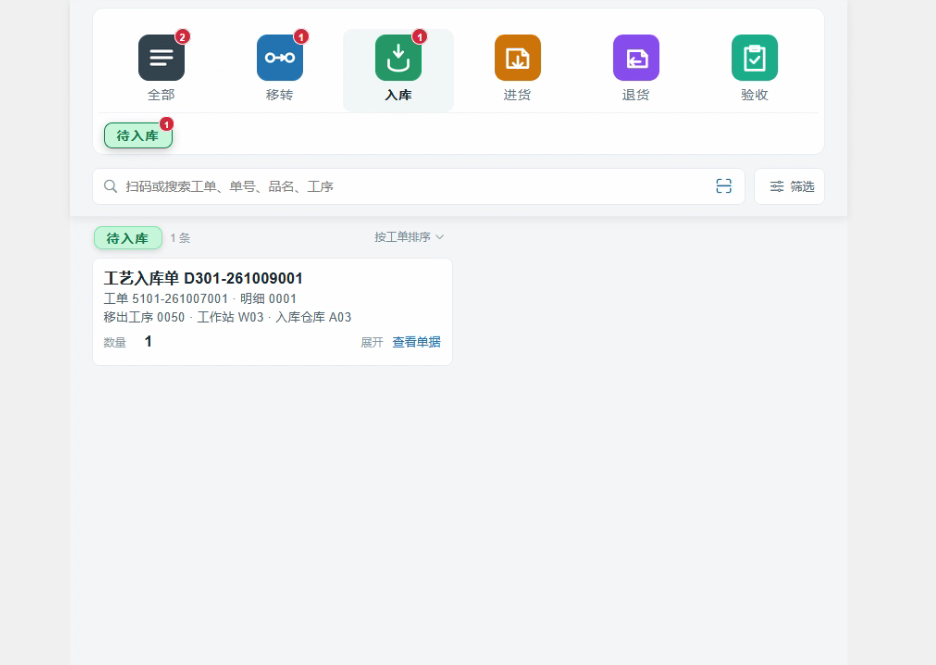Open the 查看单据 link
Screen dimensions: 936x665
click(416, 342)
